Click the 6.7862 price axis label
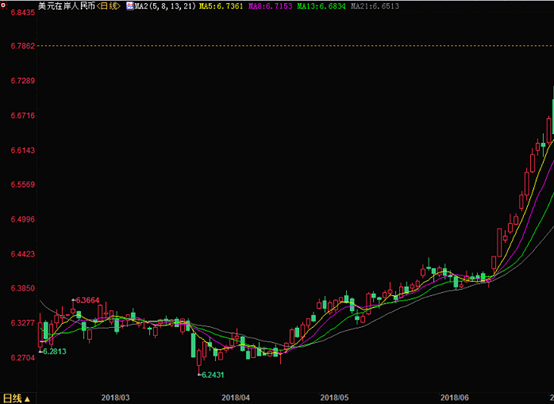Viewport: 554px width, 404px height. point(23,46)
